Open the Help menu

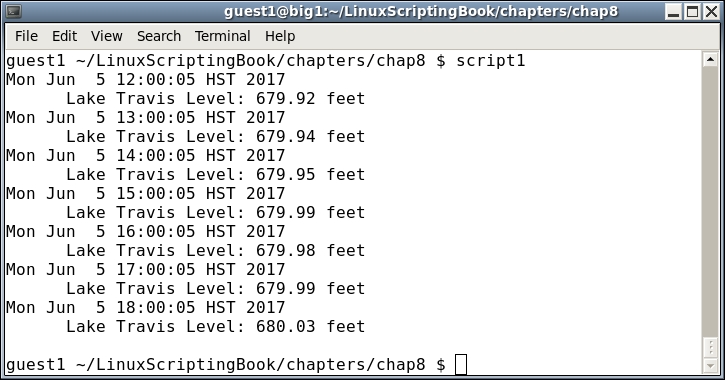280,36
